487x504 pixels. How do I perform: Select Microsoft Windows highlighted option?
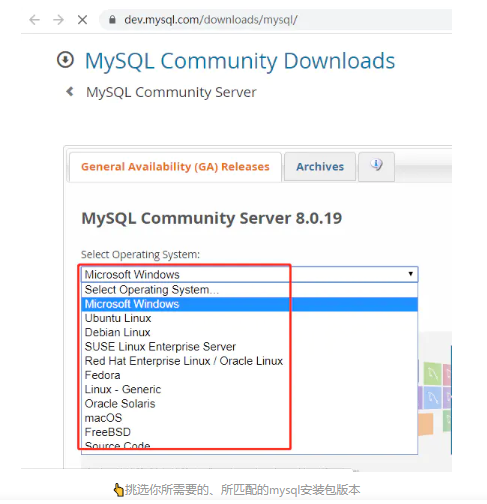coord(249,304)
